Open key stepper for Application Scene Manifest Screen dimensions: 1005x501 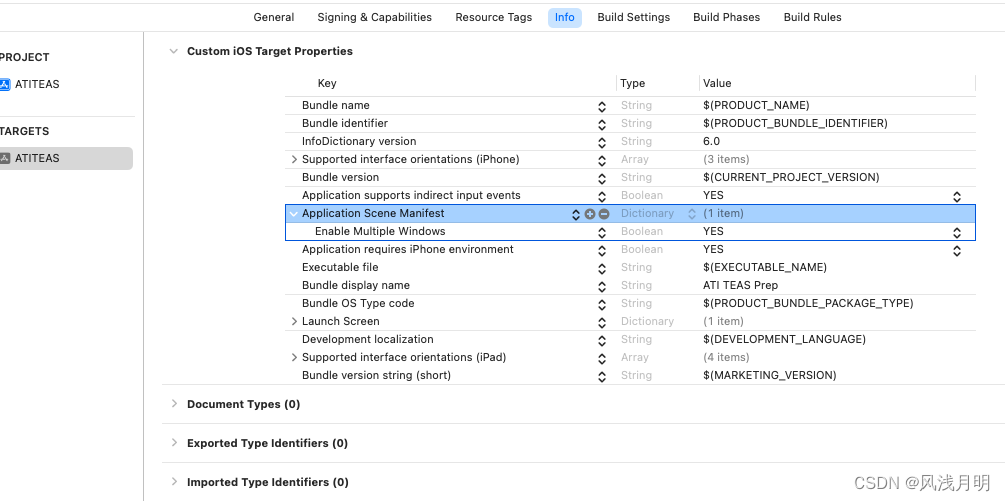click(576, 214)
